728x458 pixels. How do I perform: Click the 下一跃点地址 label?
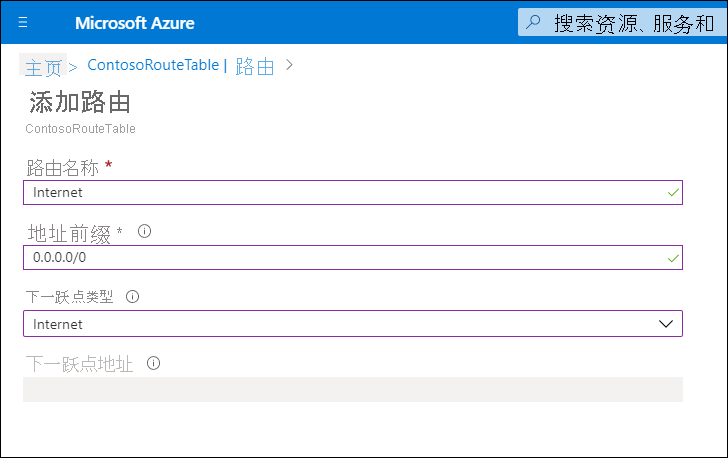79,364
